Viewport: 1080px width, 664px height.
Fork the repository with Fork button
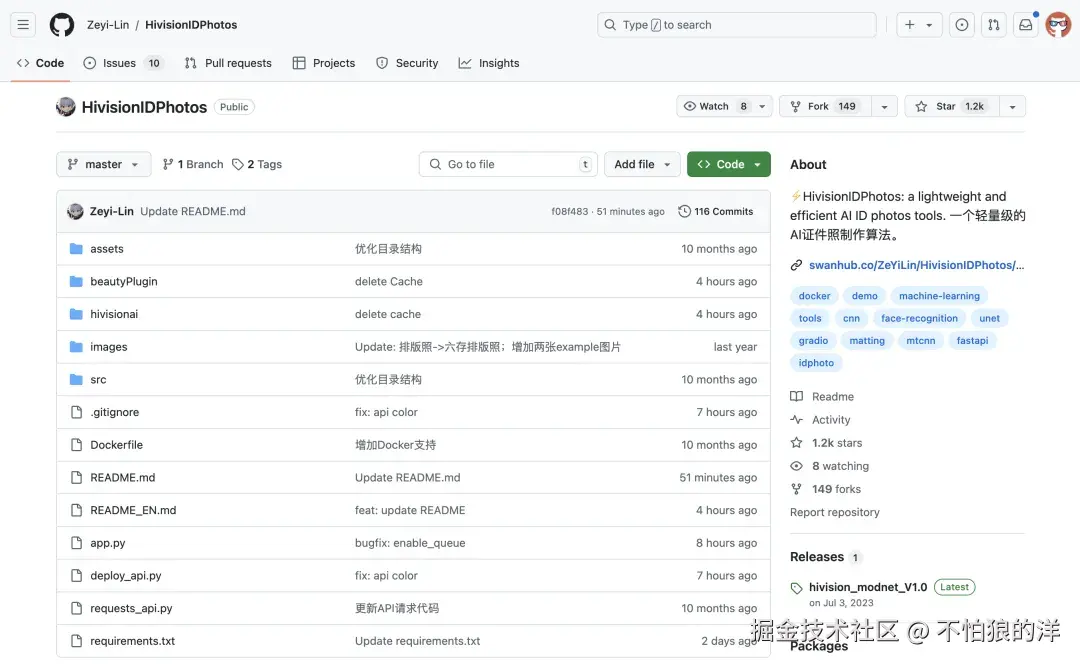click(825, 106)
